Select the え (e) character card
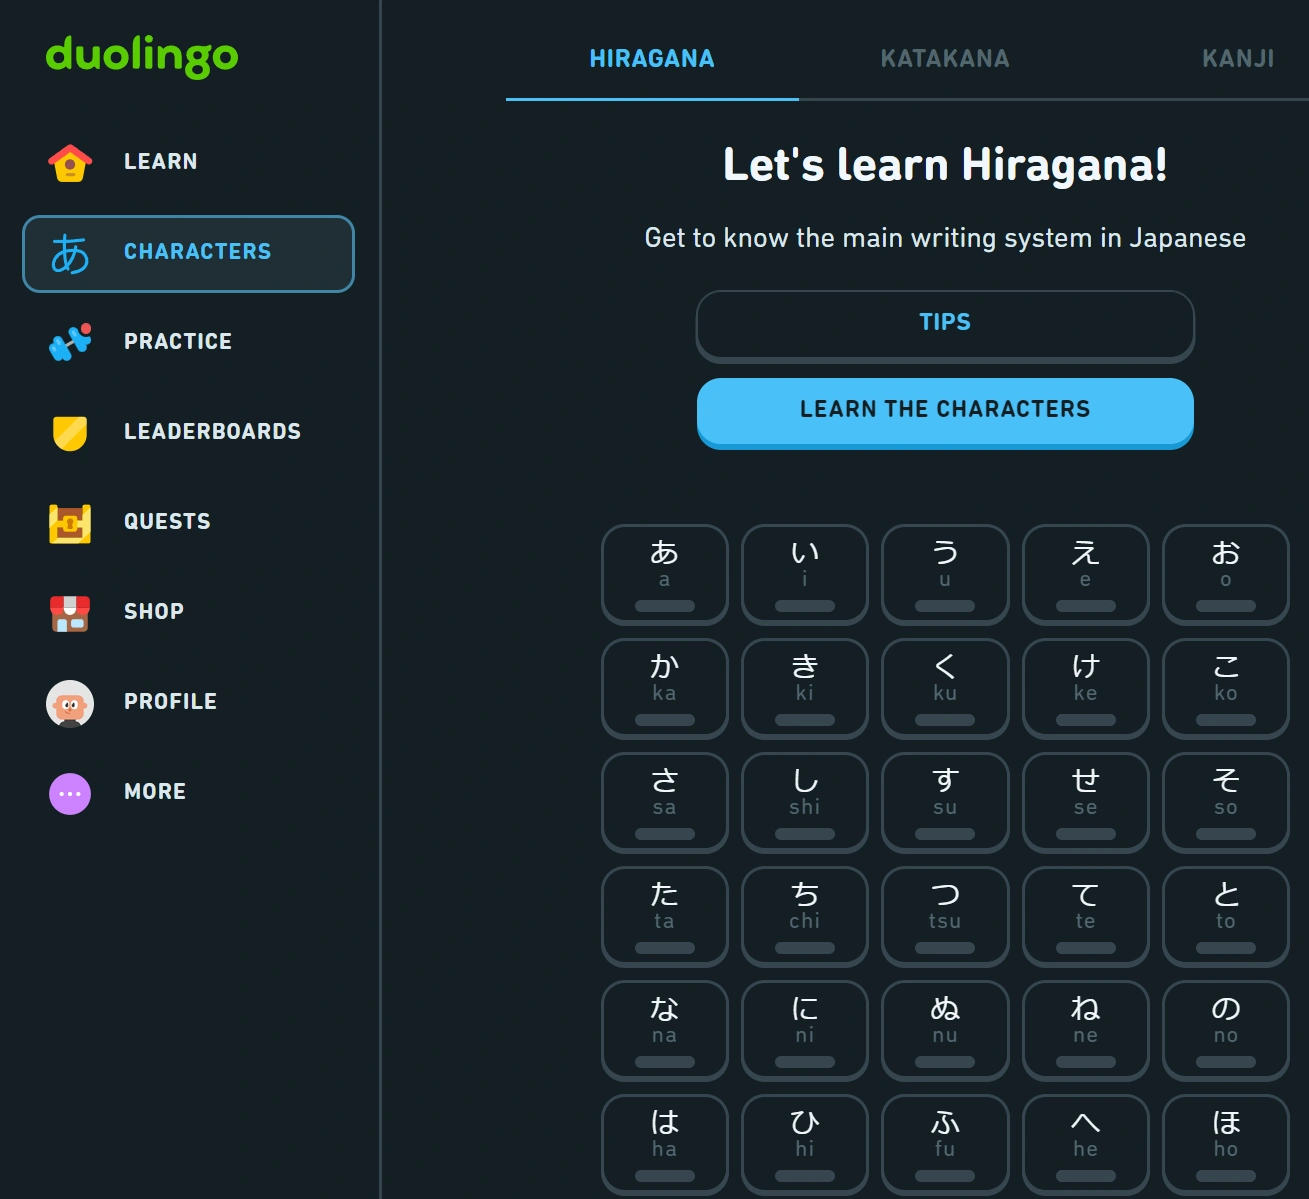 (x=1086, y=574)
